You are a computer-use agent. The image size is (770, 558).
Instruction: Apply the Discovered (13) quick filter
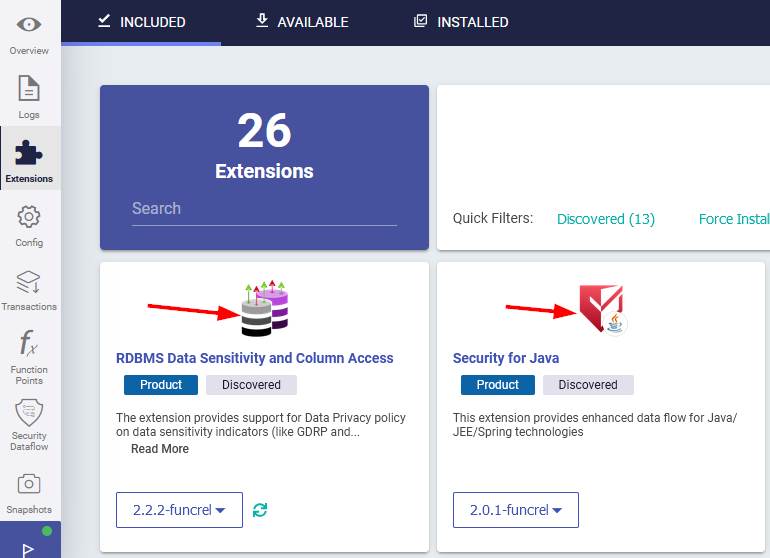click(x=606, y=219)
